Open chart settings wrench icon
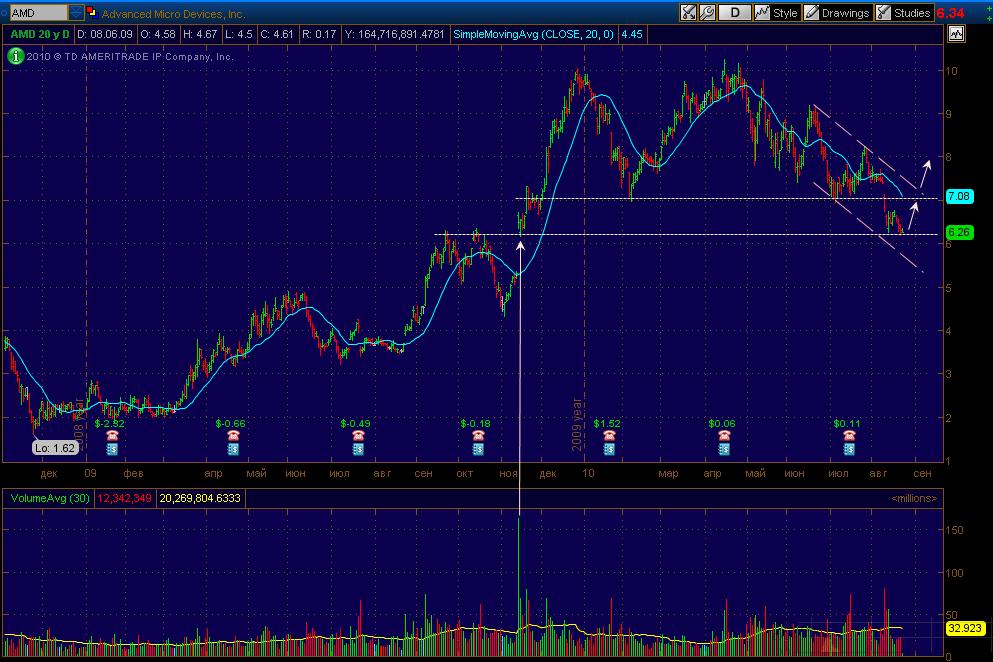This screenshot has height=662, width=993. click(707, 13)
